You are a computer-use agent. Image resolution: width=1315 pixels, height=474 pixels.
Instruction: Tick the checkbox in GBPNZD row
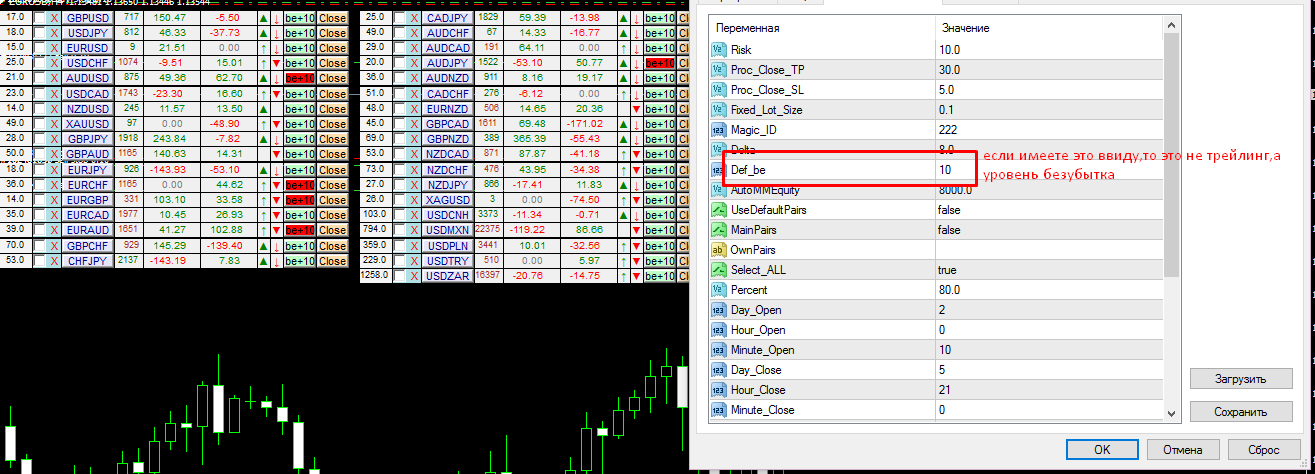(399, 138)
